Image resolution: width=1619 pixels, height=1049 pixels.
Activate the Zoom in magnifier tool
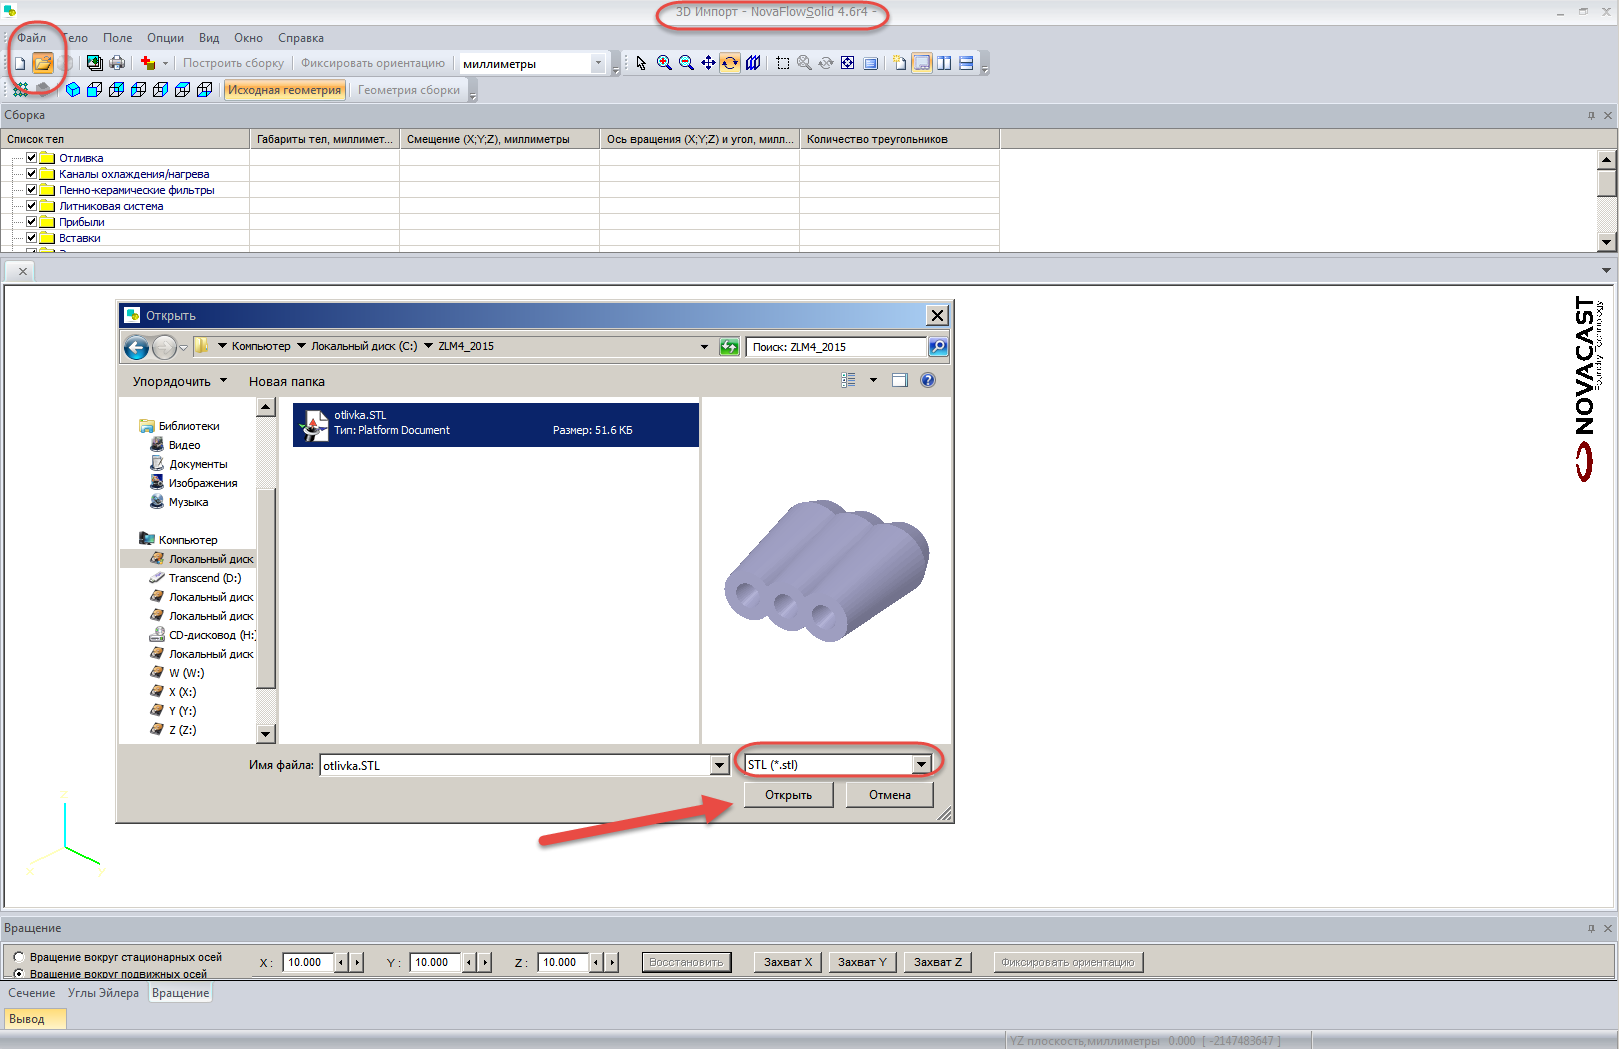(664, 63)
